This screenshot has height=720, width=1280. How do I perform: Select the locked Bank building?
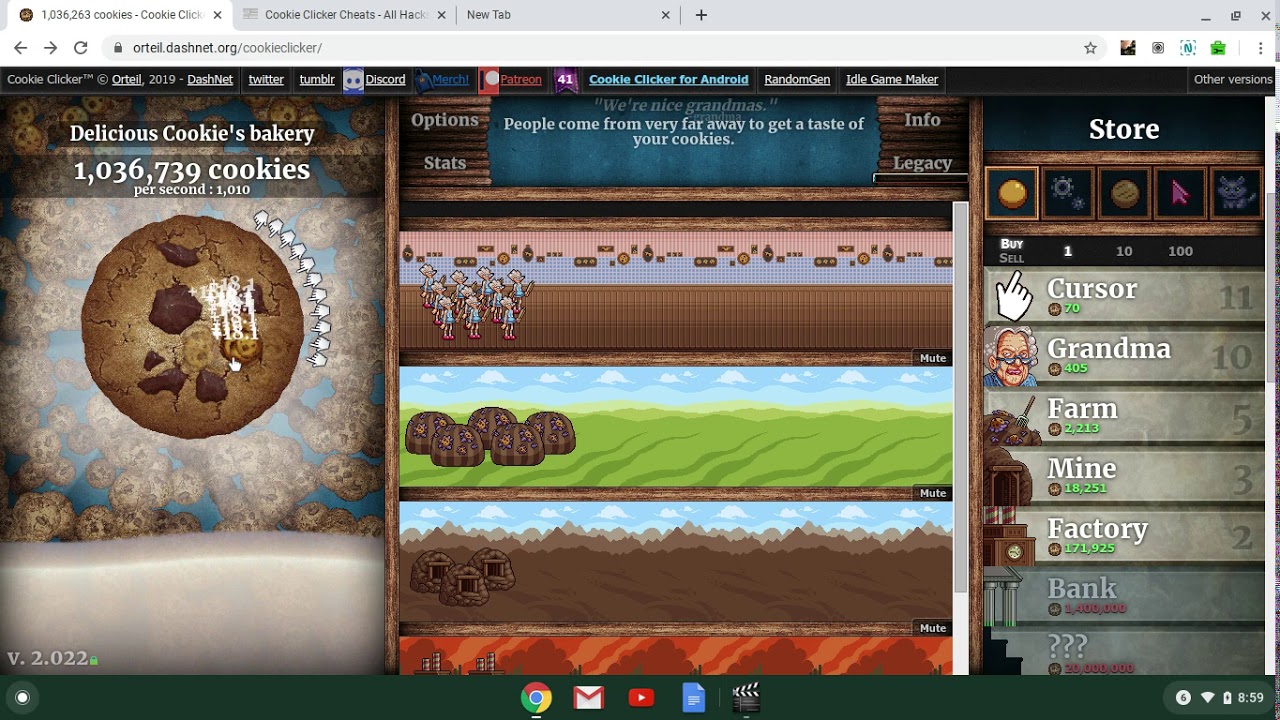coord(1124,596)
